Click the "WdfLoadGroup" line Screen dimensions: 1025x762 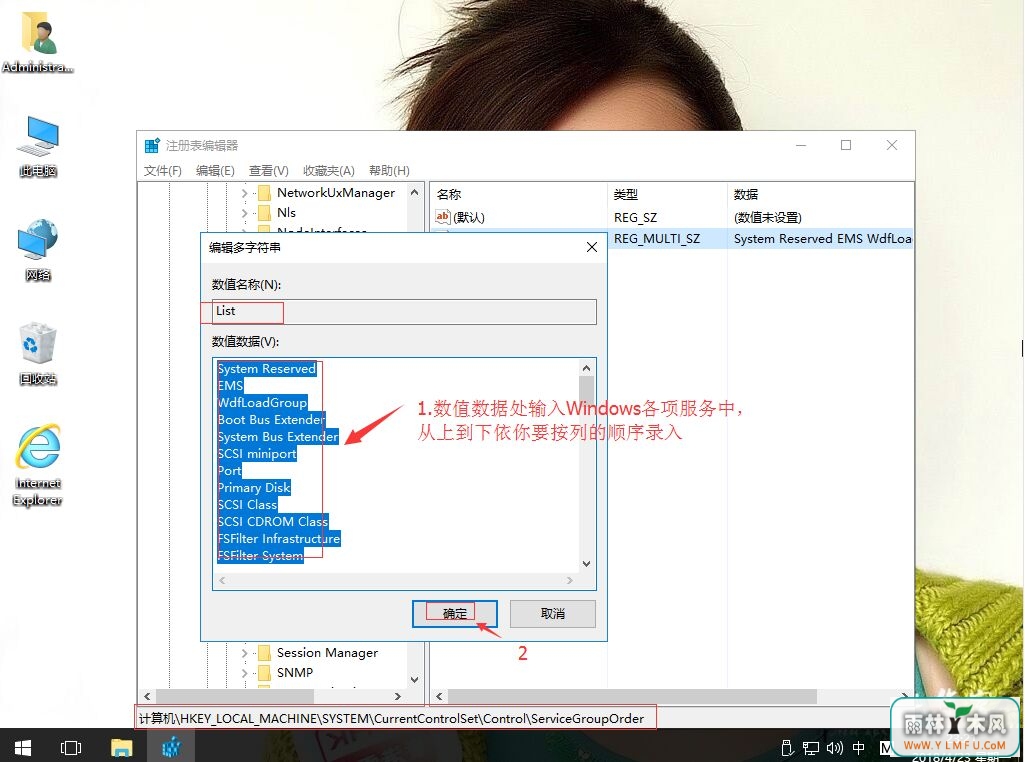(262, 403)
